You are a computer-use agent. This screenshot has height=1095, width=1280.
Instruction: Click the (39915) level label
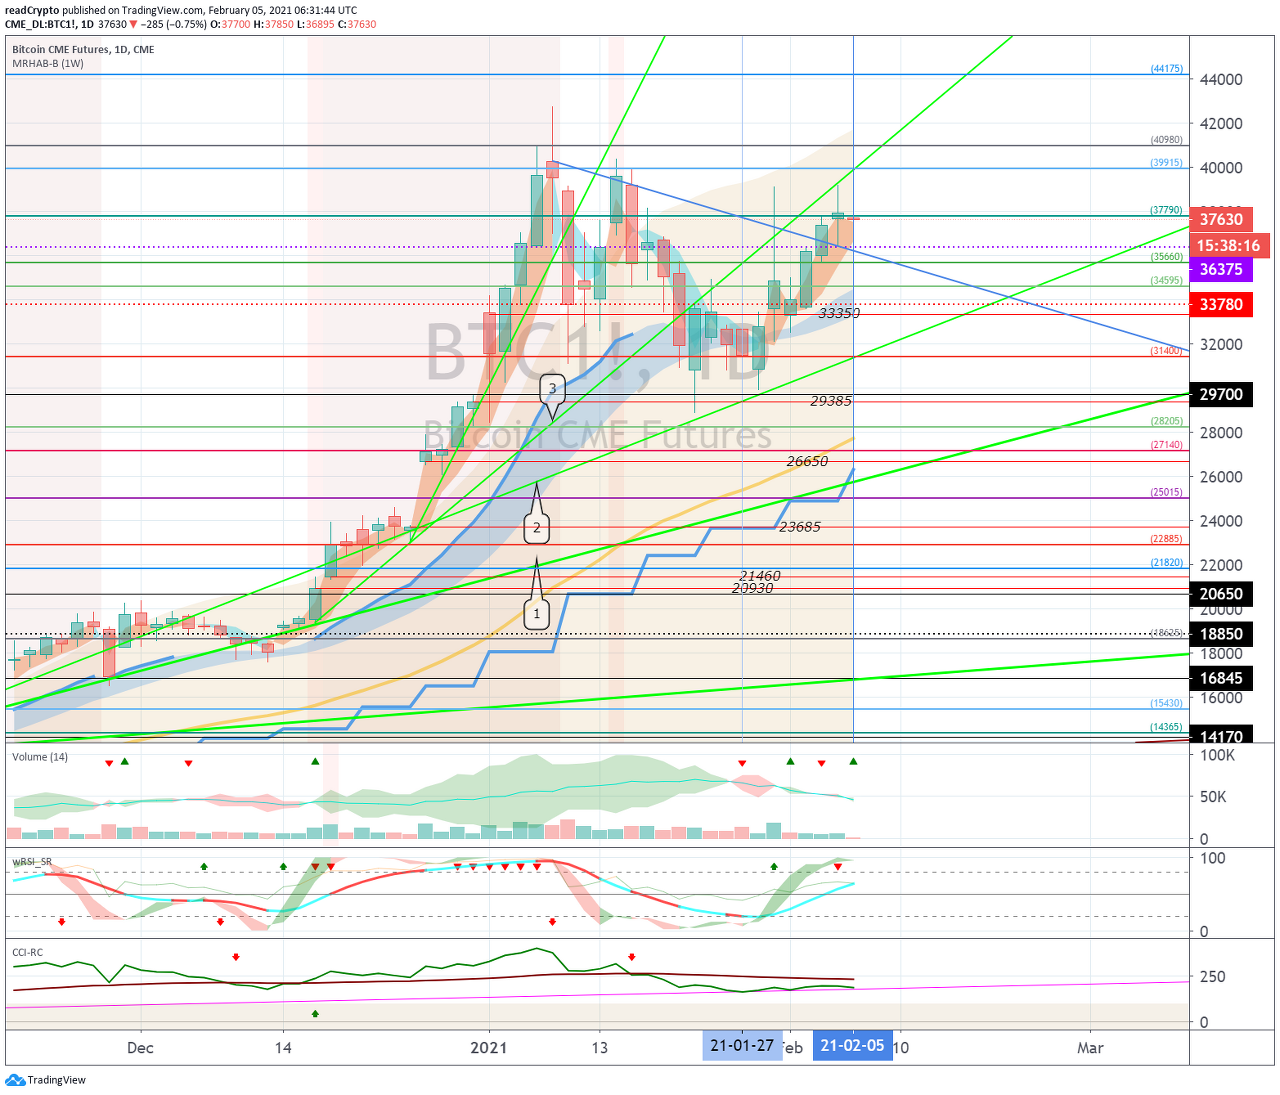coord(1167,162)
